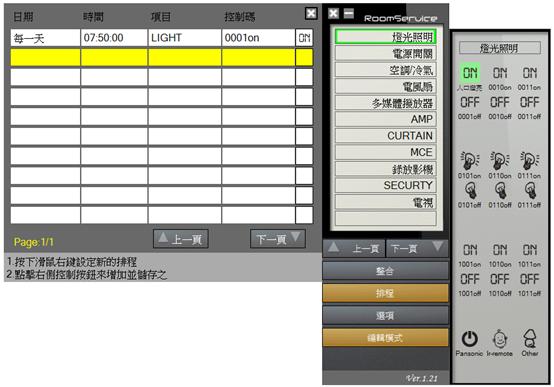Screen dimensions: 554x387
Task: Click RoomService panel 下一頁 button
Action: click(x=417, y=248)
